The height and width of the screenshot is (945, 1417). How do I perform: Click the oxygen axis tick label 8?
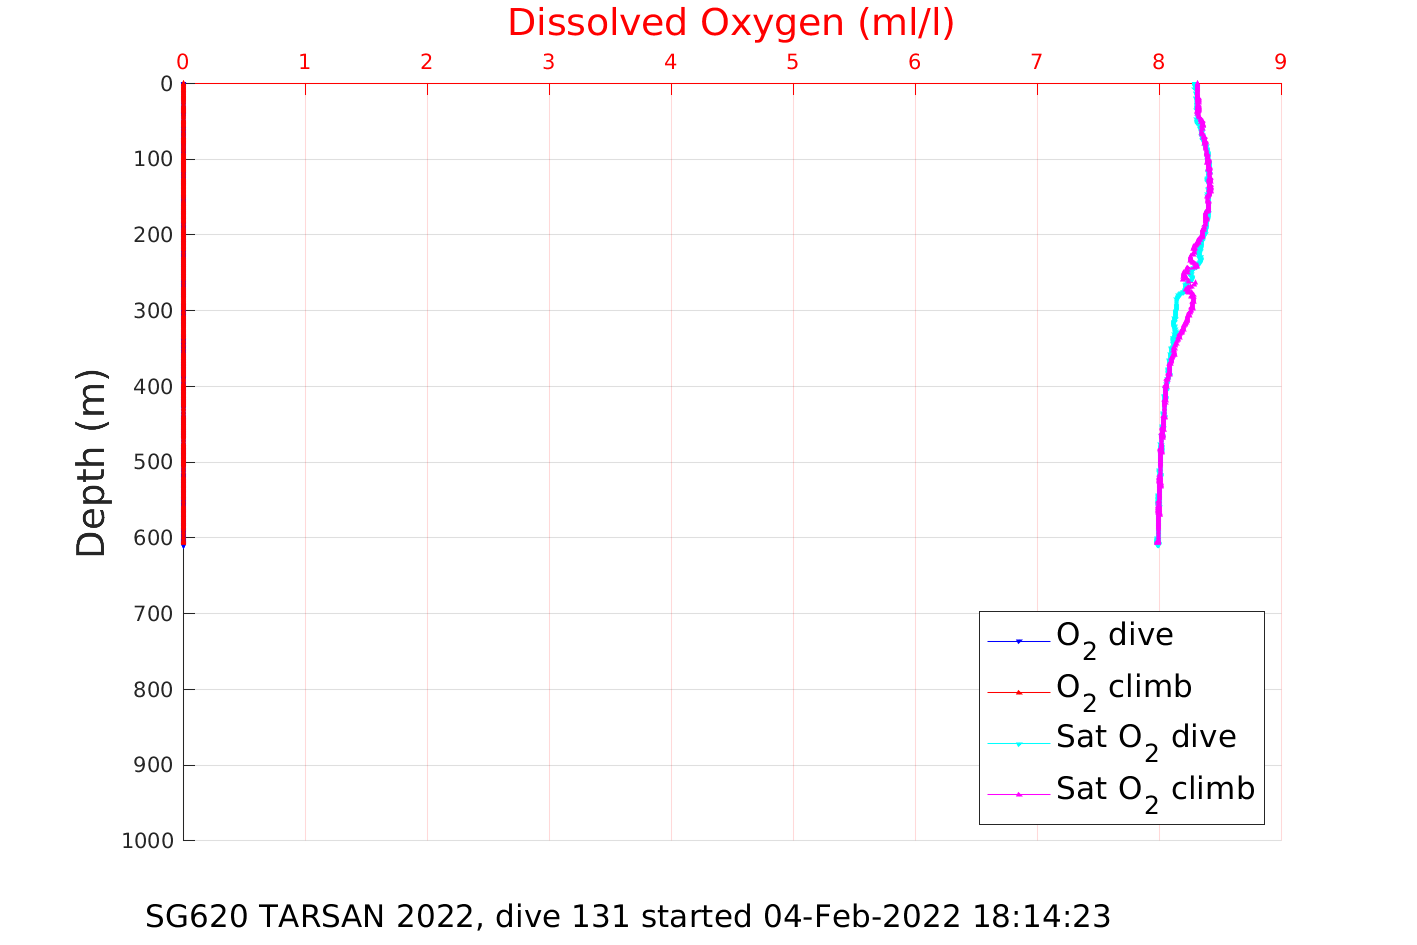pos(1159,62)
